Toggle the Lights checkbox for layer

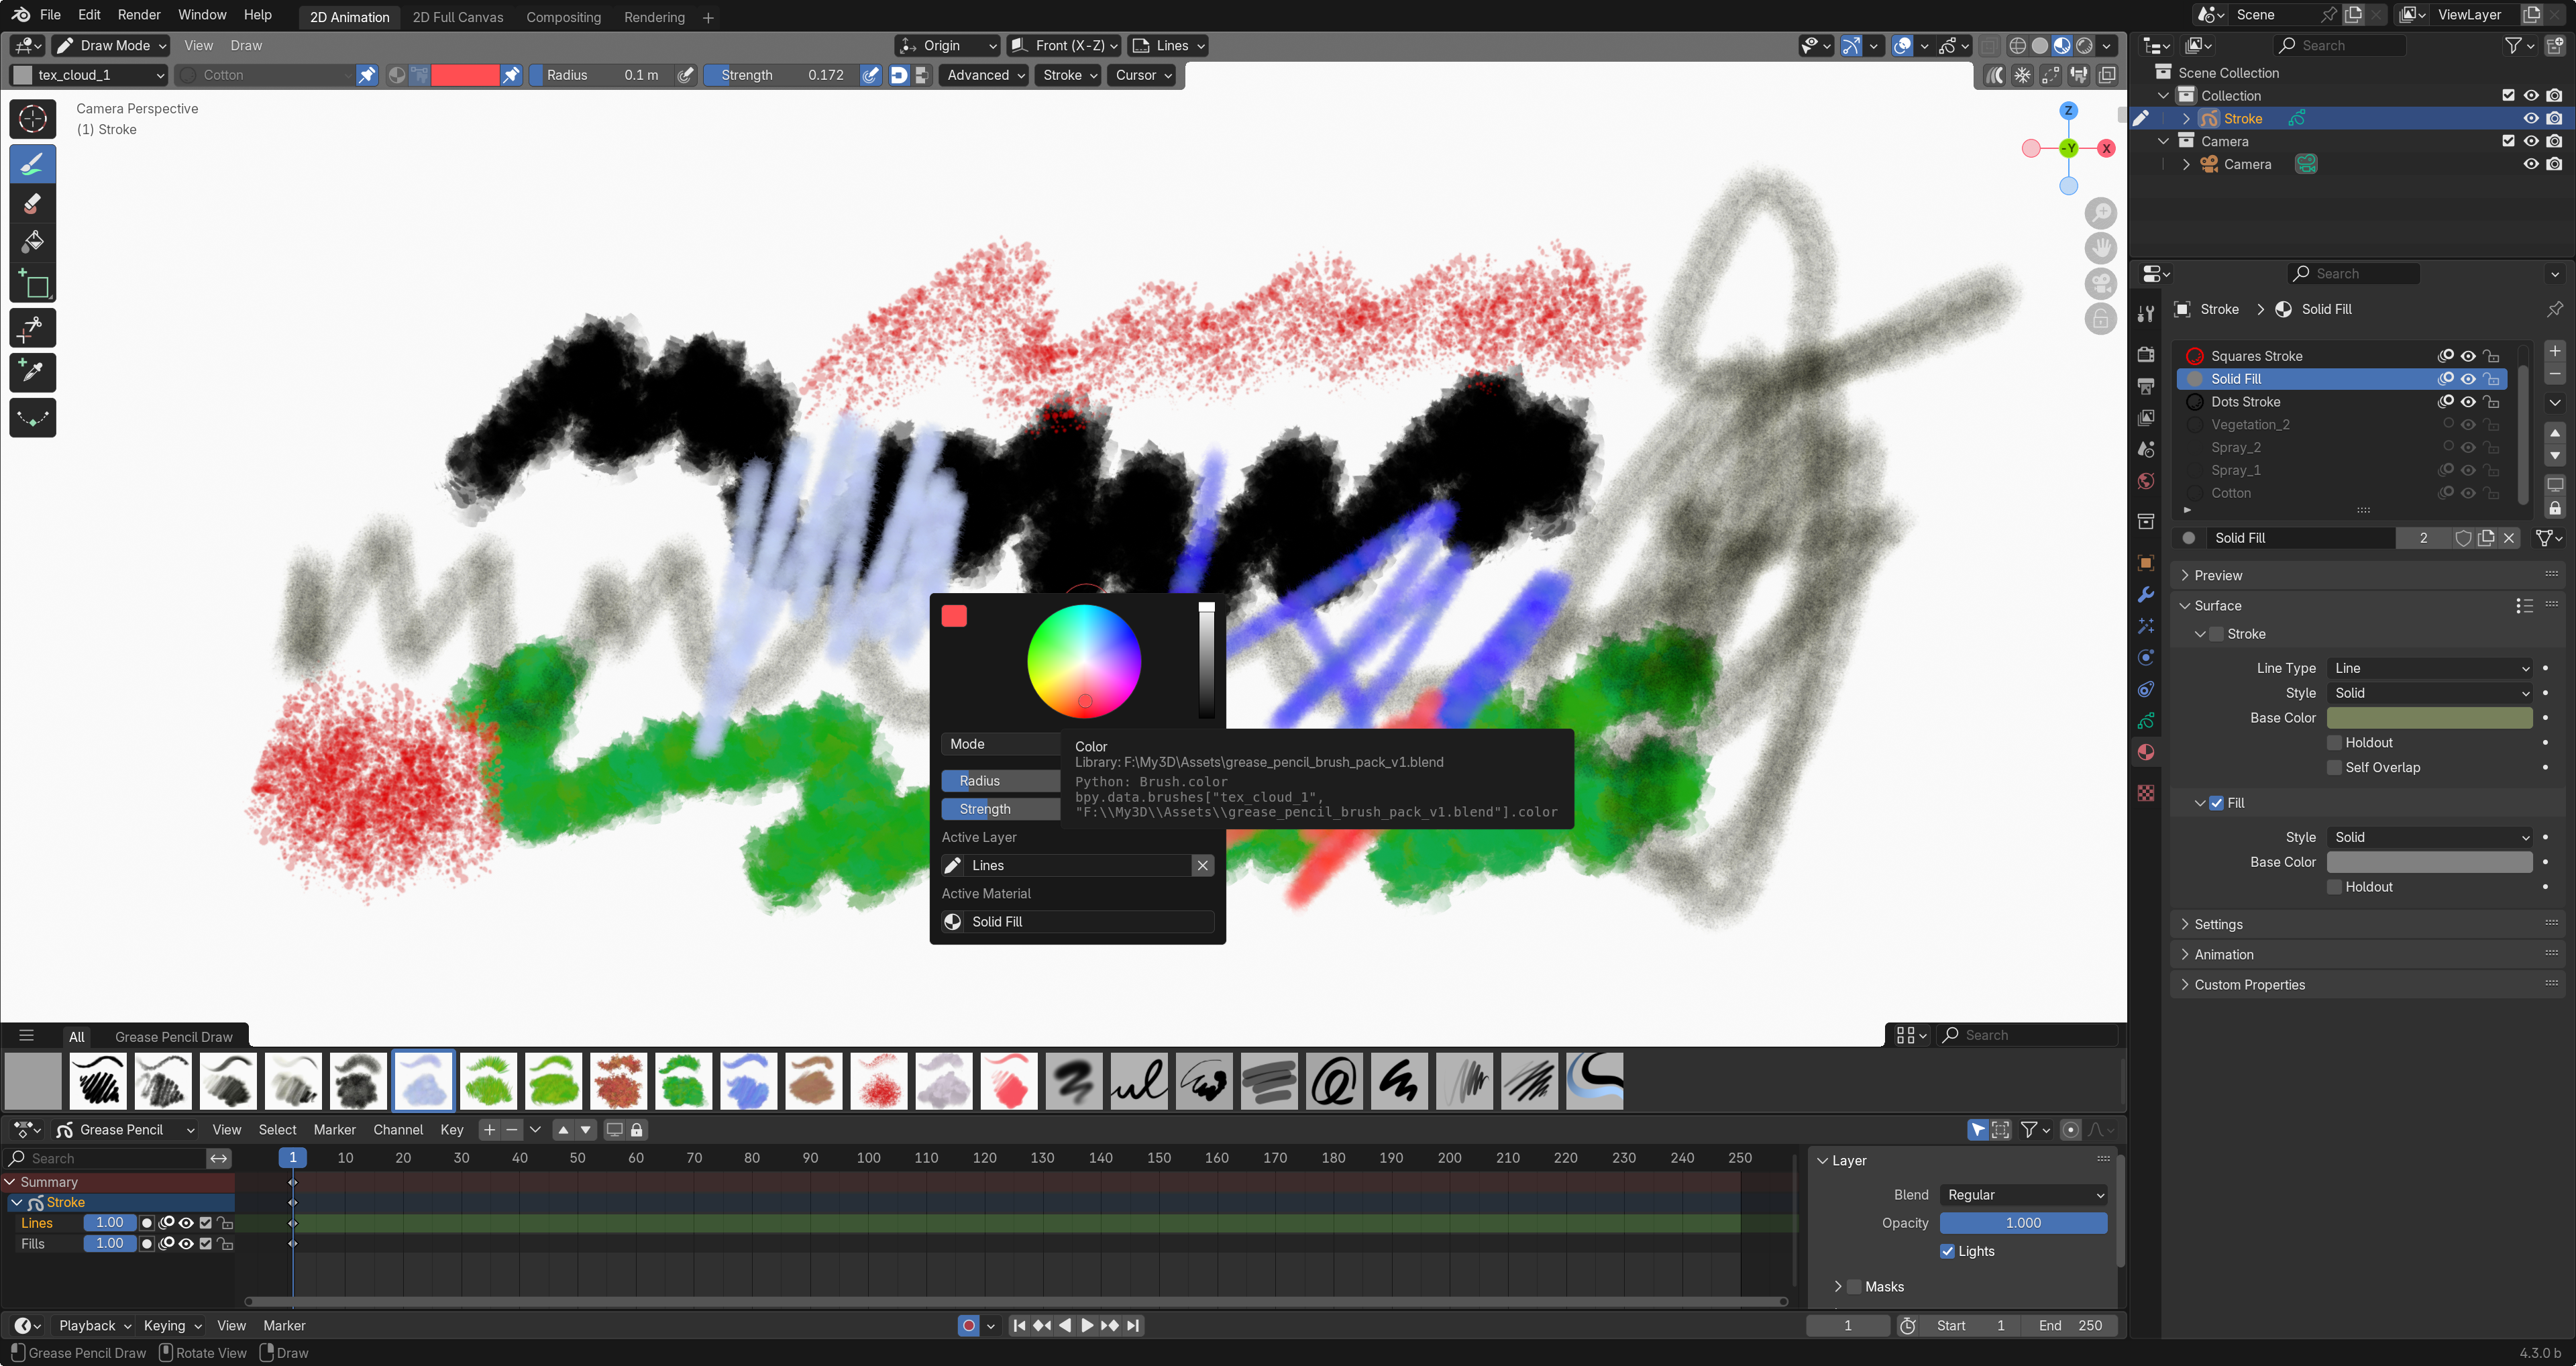click(1947, 1251)
